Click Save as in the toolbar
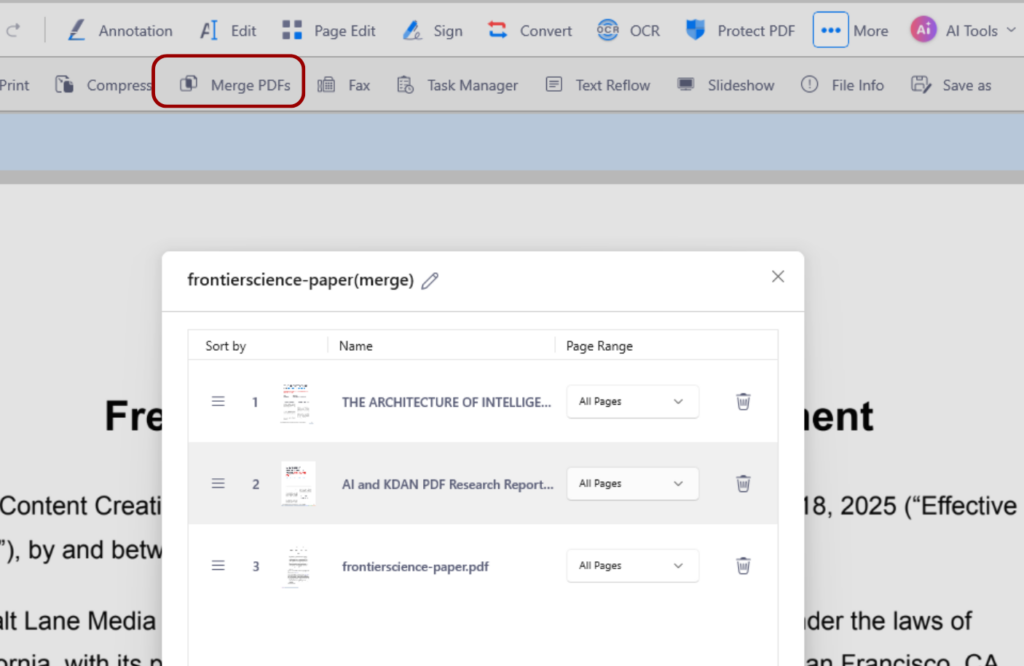 point(951,85)
